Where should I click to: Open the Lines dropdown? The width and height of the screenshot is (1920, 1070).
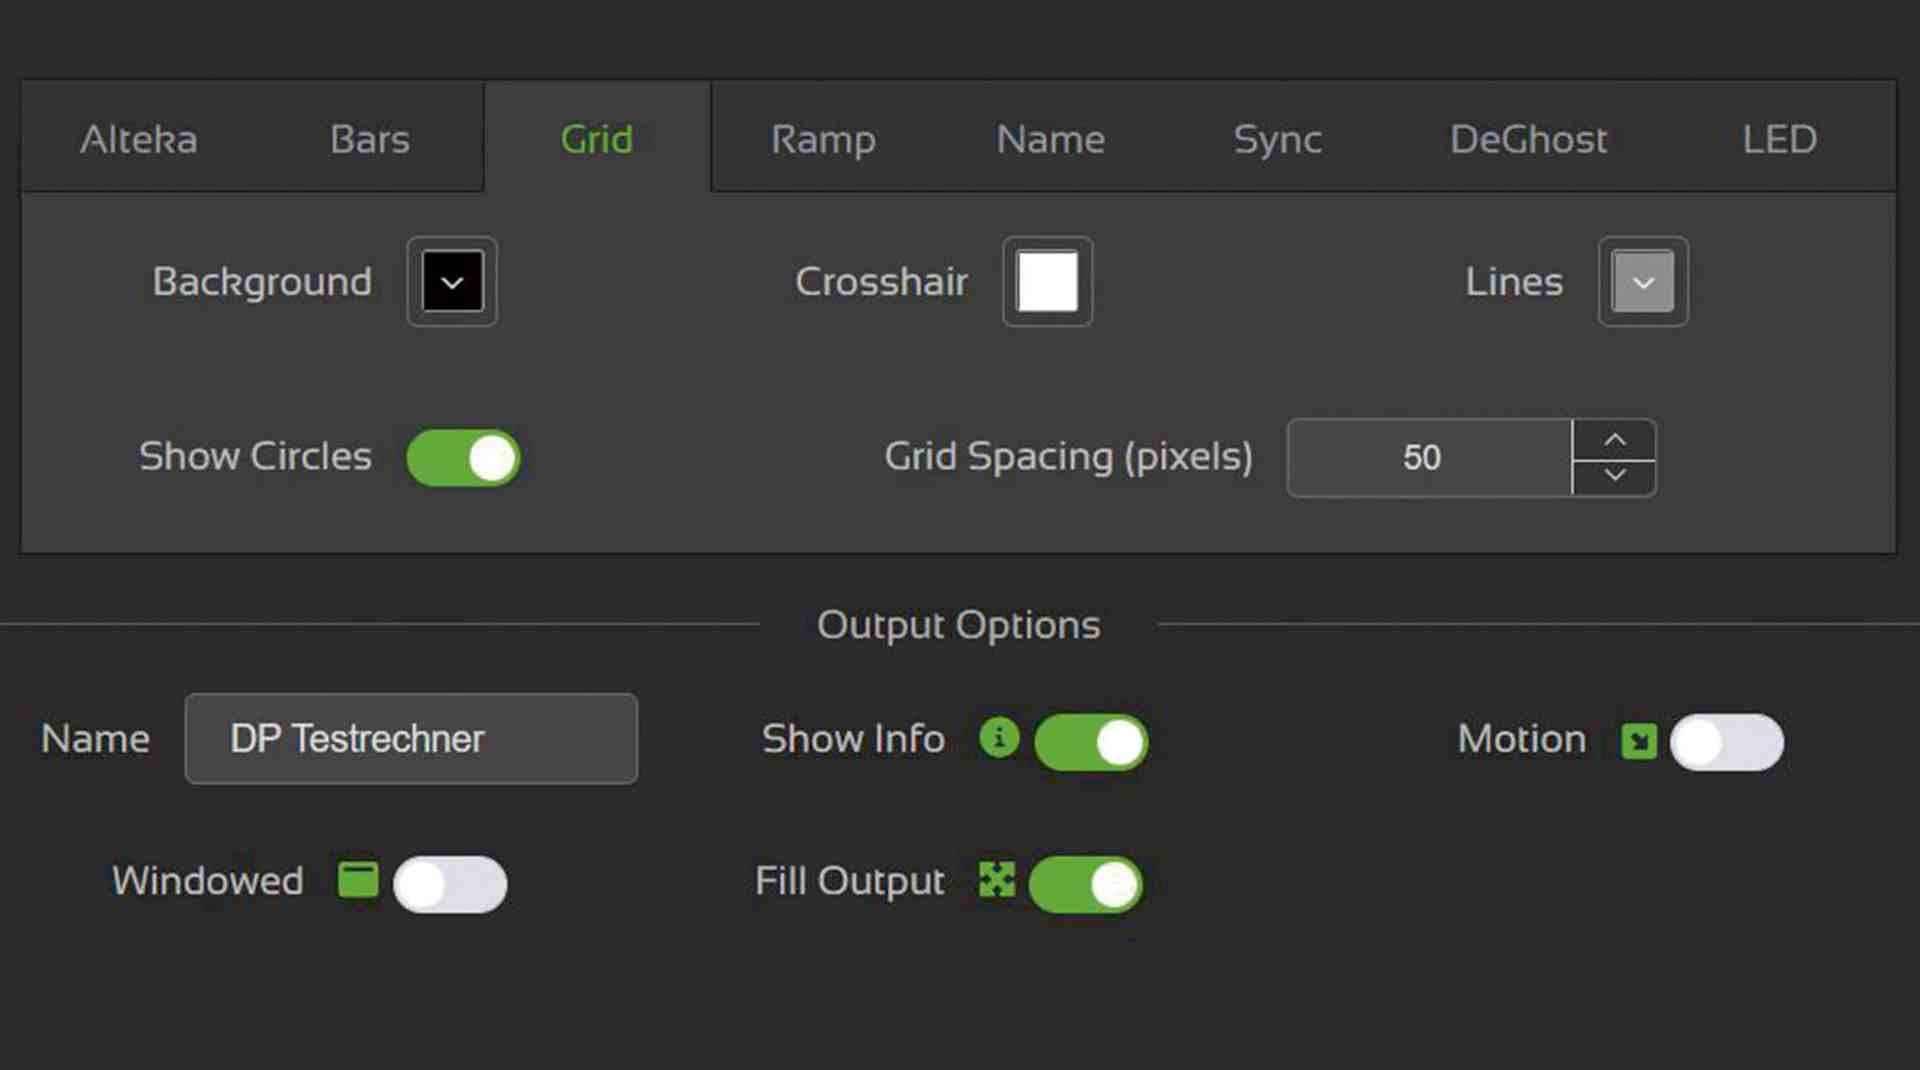tap(1643, 281)
